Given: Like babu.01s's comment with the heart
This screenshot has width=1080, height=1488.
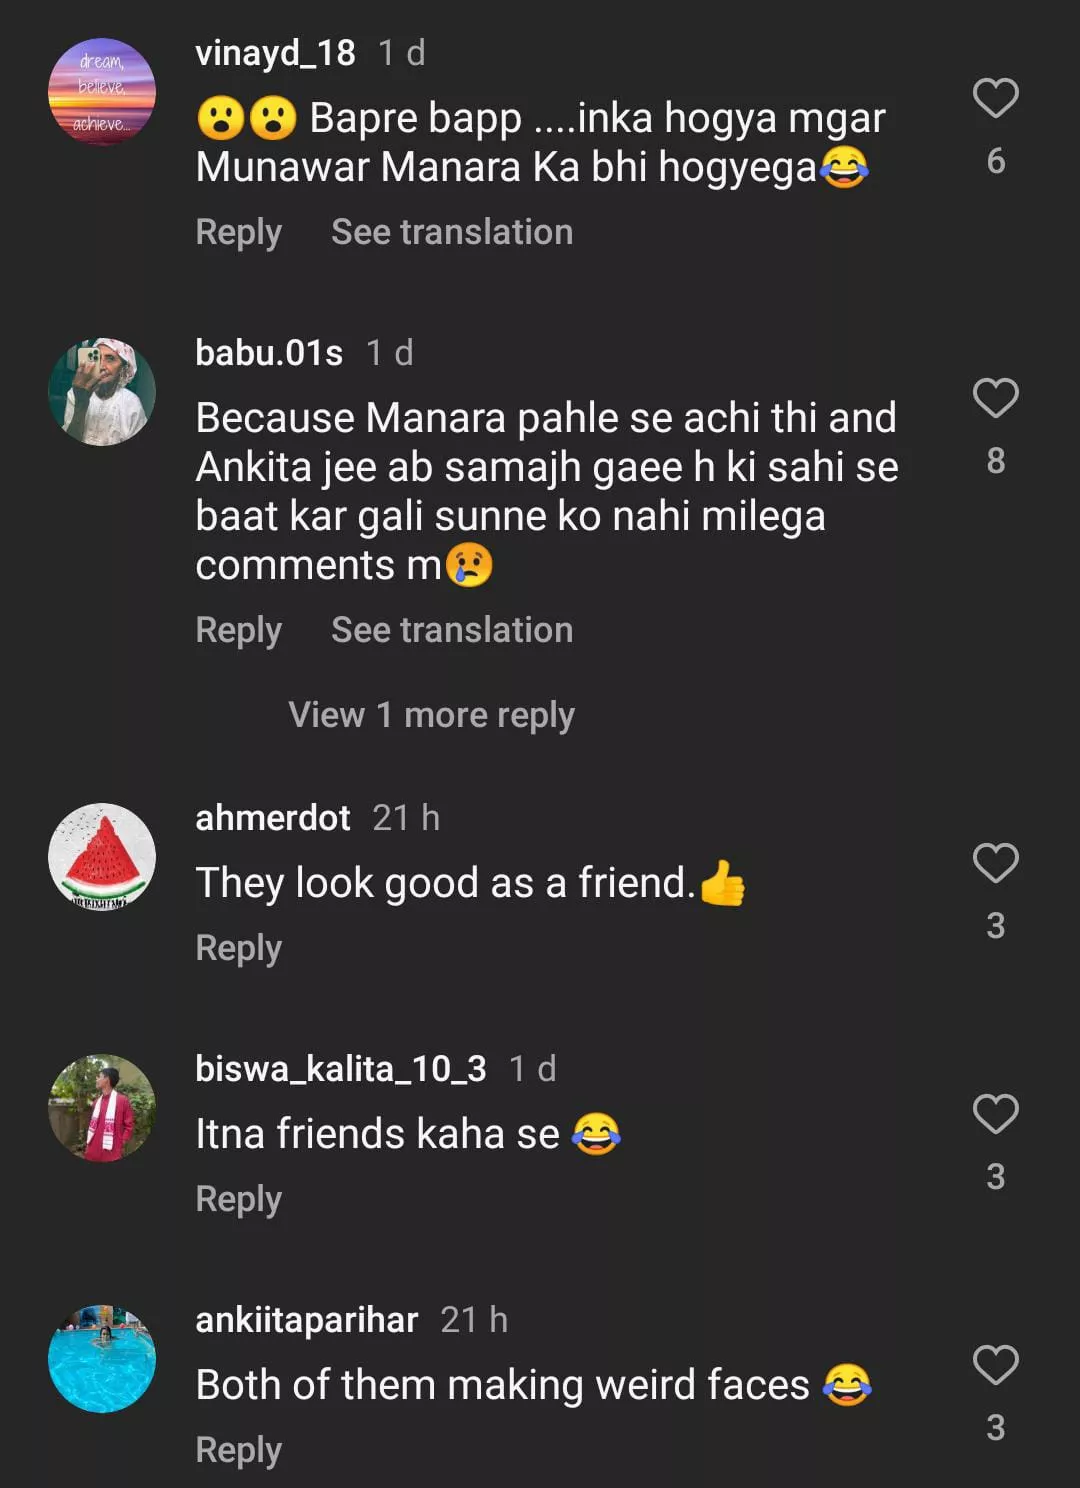Looking at the screenshot, I should pyautogui.click(x=995, y=398).
